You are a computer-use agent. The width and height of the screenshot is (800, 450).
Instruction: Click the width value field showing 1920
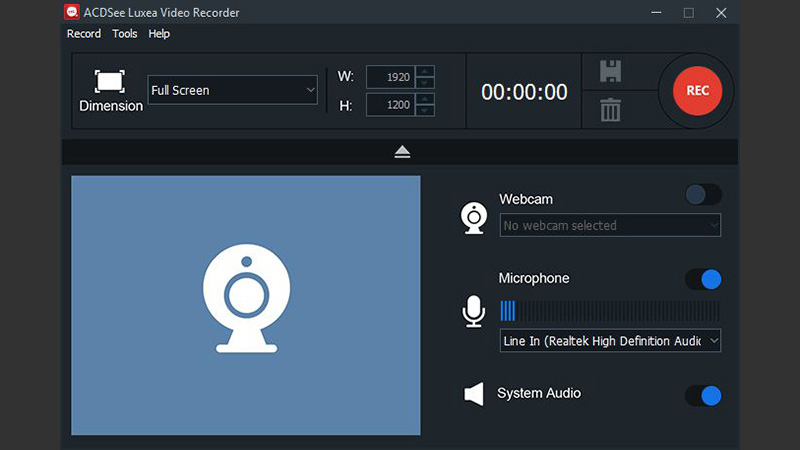click(389, 77)
